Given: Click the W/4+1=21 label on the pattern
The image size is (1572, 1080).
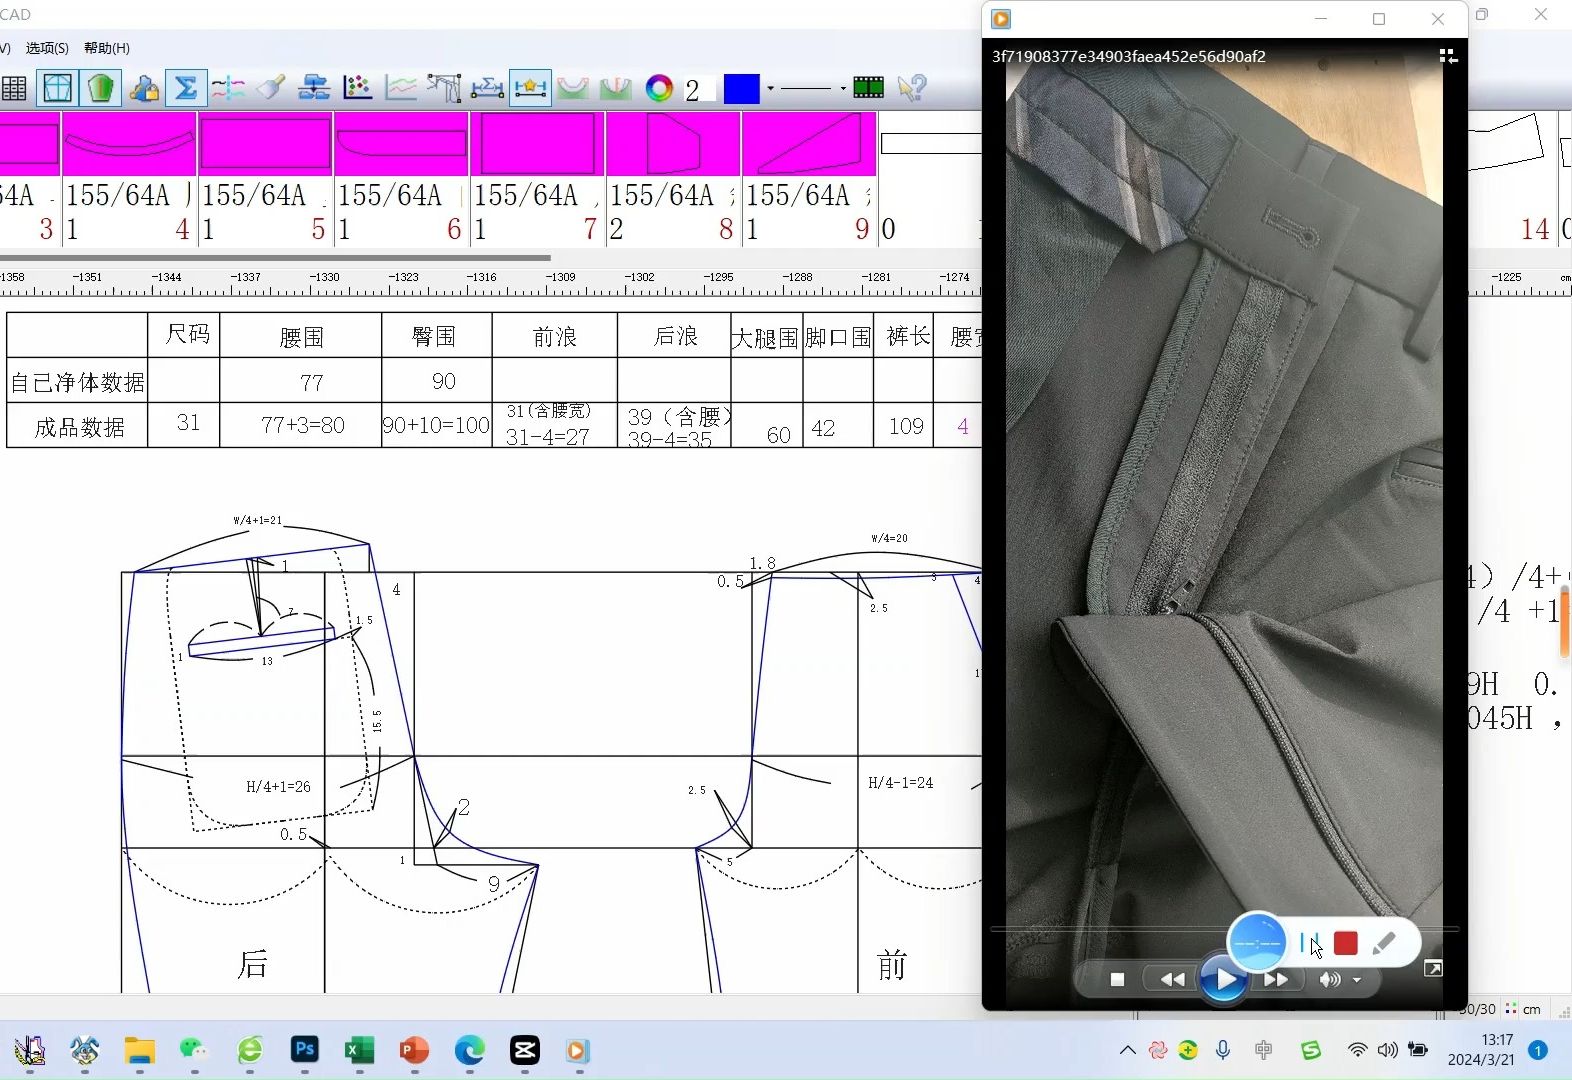Looking at the screenshot, I should pos(258,520).
